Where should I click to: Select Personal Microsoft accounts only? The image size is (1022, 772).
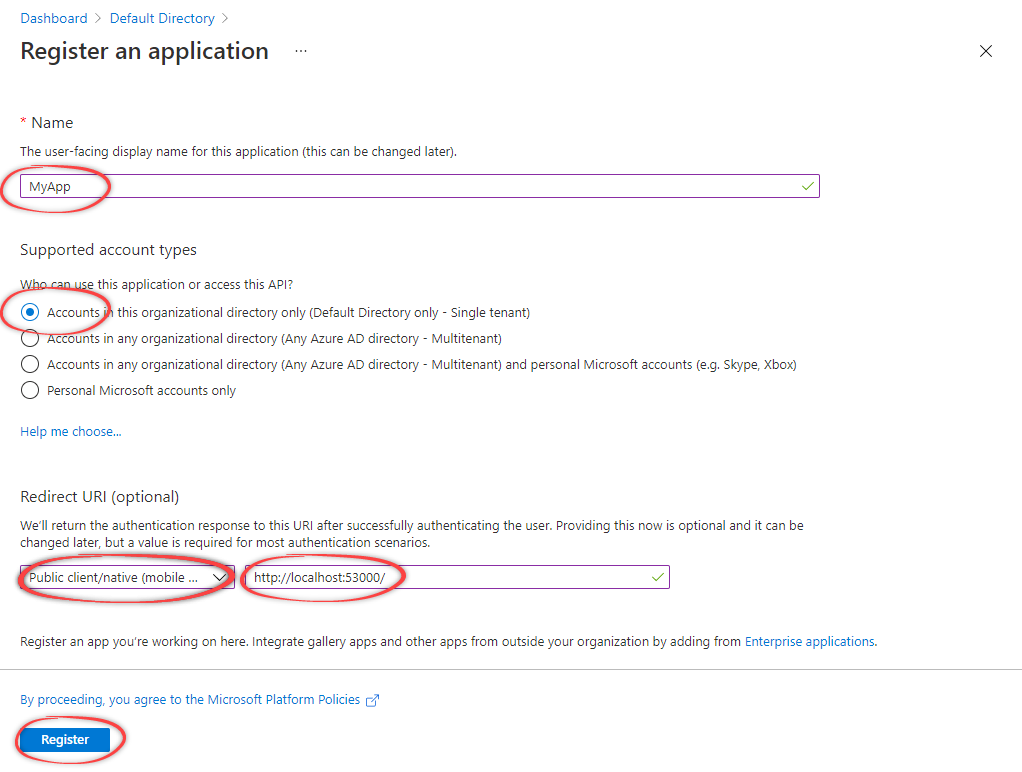(30, 390)
